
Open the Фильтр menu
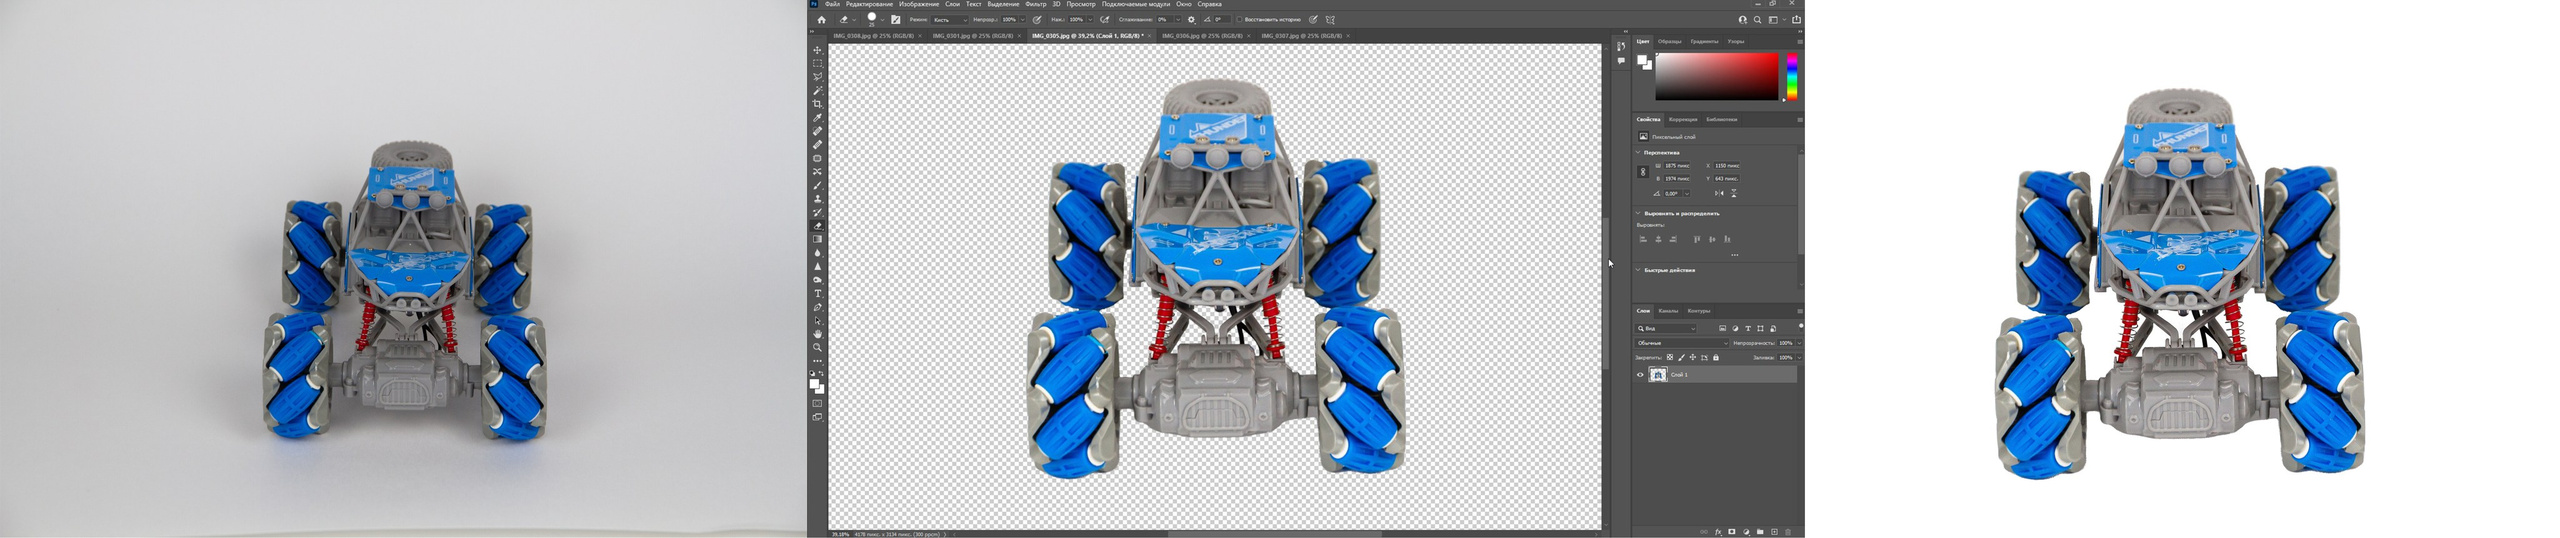[x=1035, y=4]
